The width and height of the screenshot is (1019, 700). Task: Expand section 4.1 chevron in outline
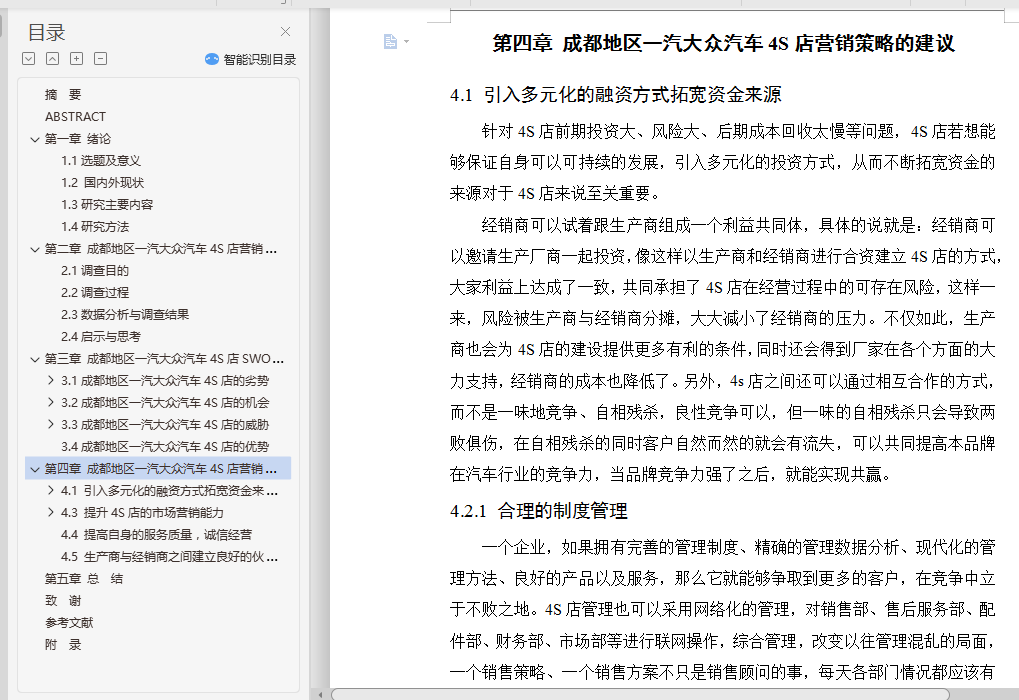51,490
